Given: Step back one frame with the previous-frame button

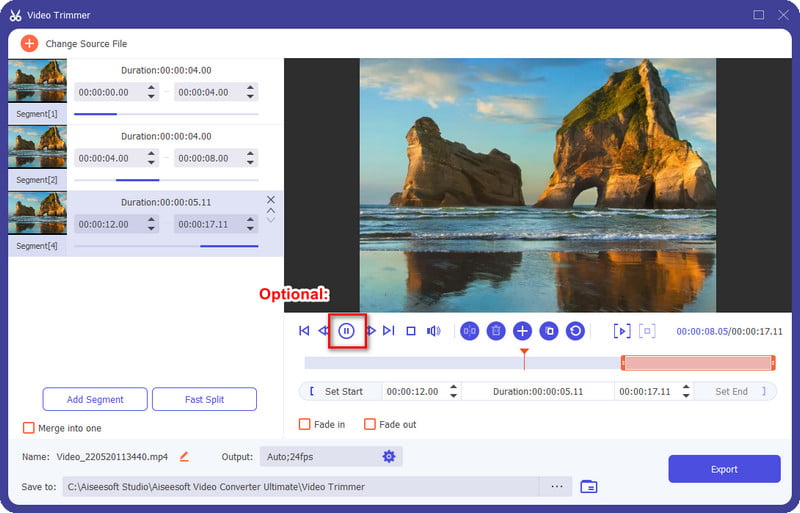Looking at the screenshot, I should [x=323, y=331].
